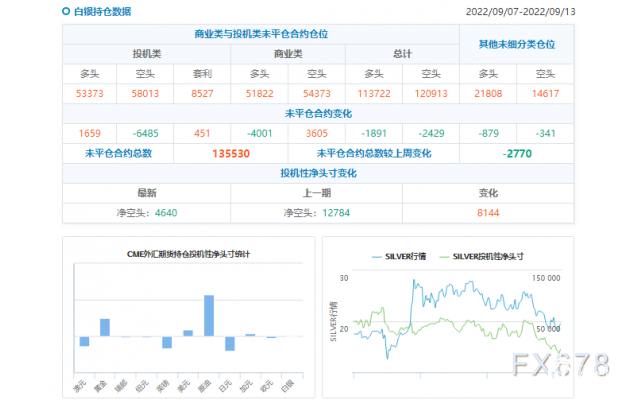Click the net short change value 8144
640x400 pixels.
click(x=516, y=212)
